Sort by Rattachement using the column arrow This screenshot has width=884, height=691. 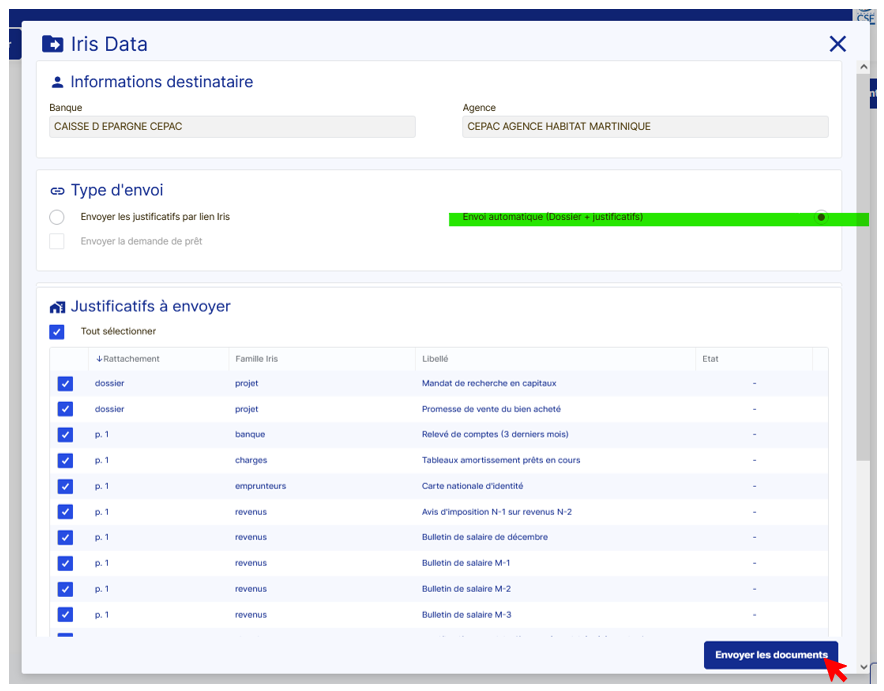tap(99, 359)
